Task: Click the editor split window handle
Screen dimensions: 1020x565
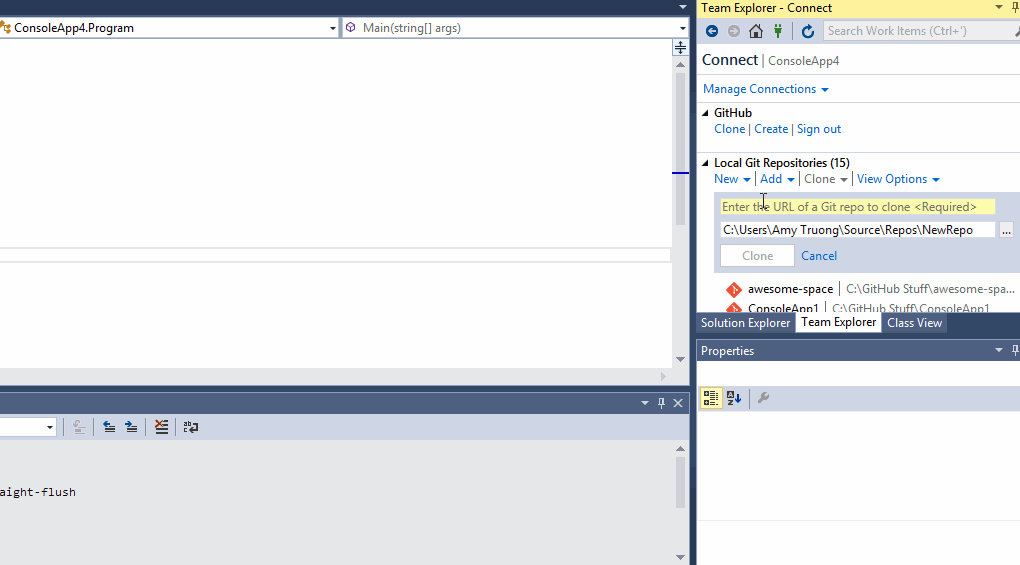Action: pyautogui.click(x=680, y=47)
